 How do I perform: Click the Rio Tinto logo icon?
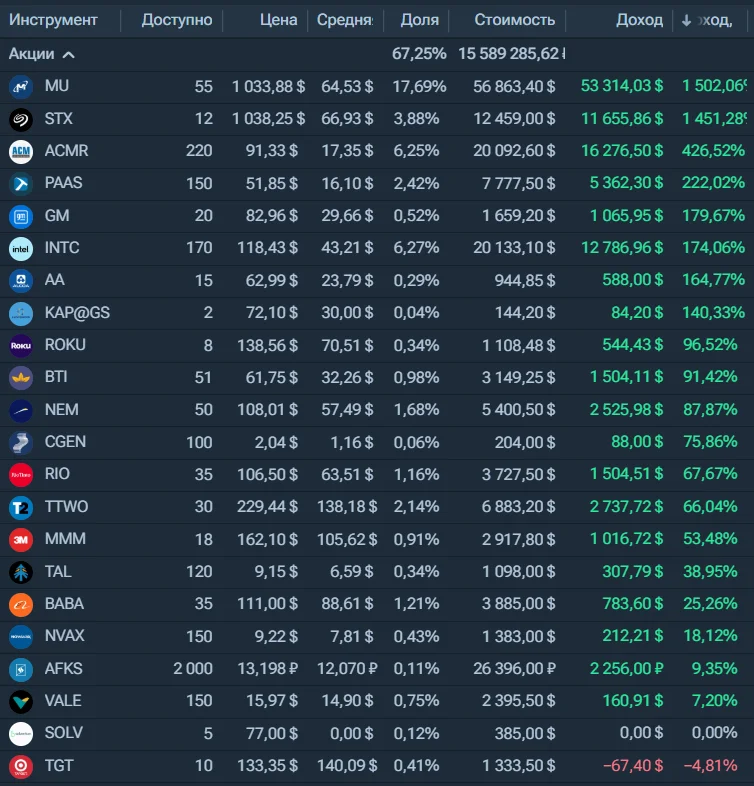(x=21, y=475)
